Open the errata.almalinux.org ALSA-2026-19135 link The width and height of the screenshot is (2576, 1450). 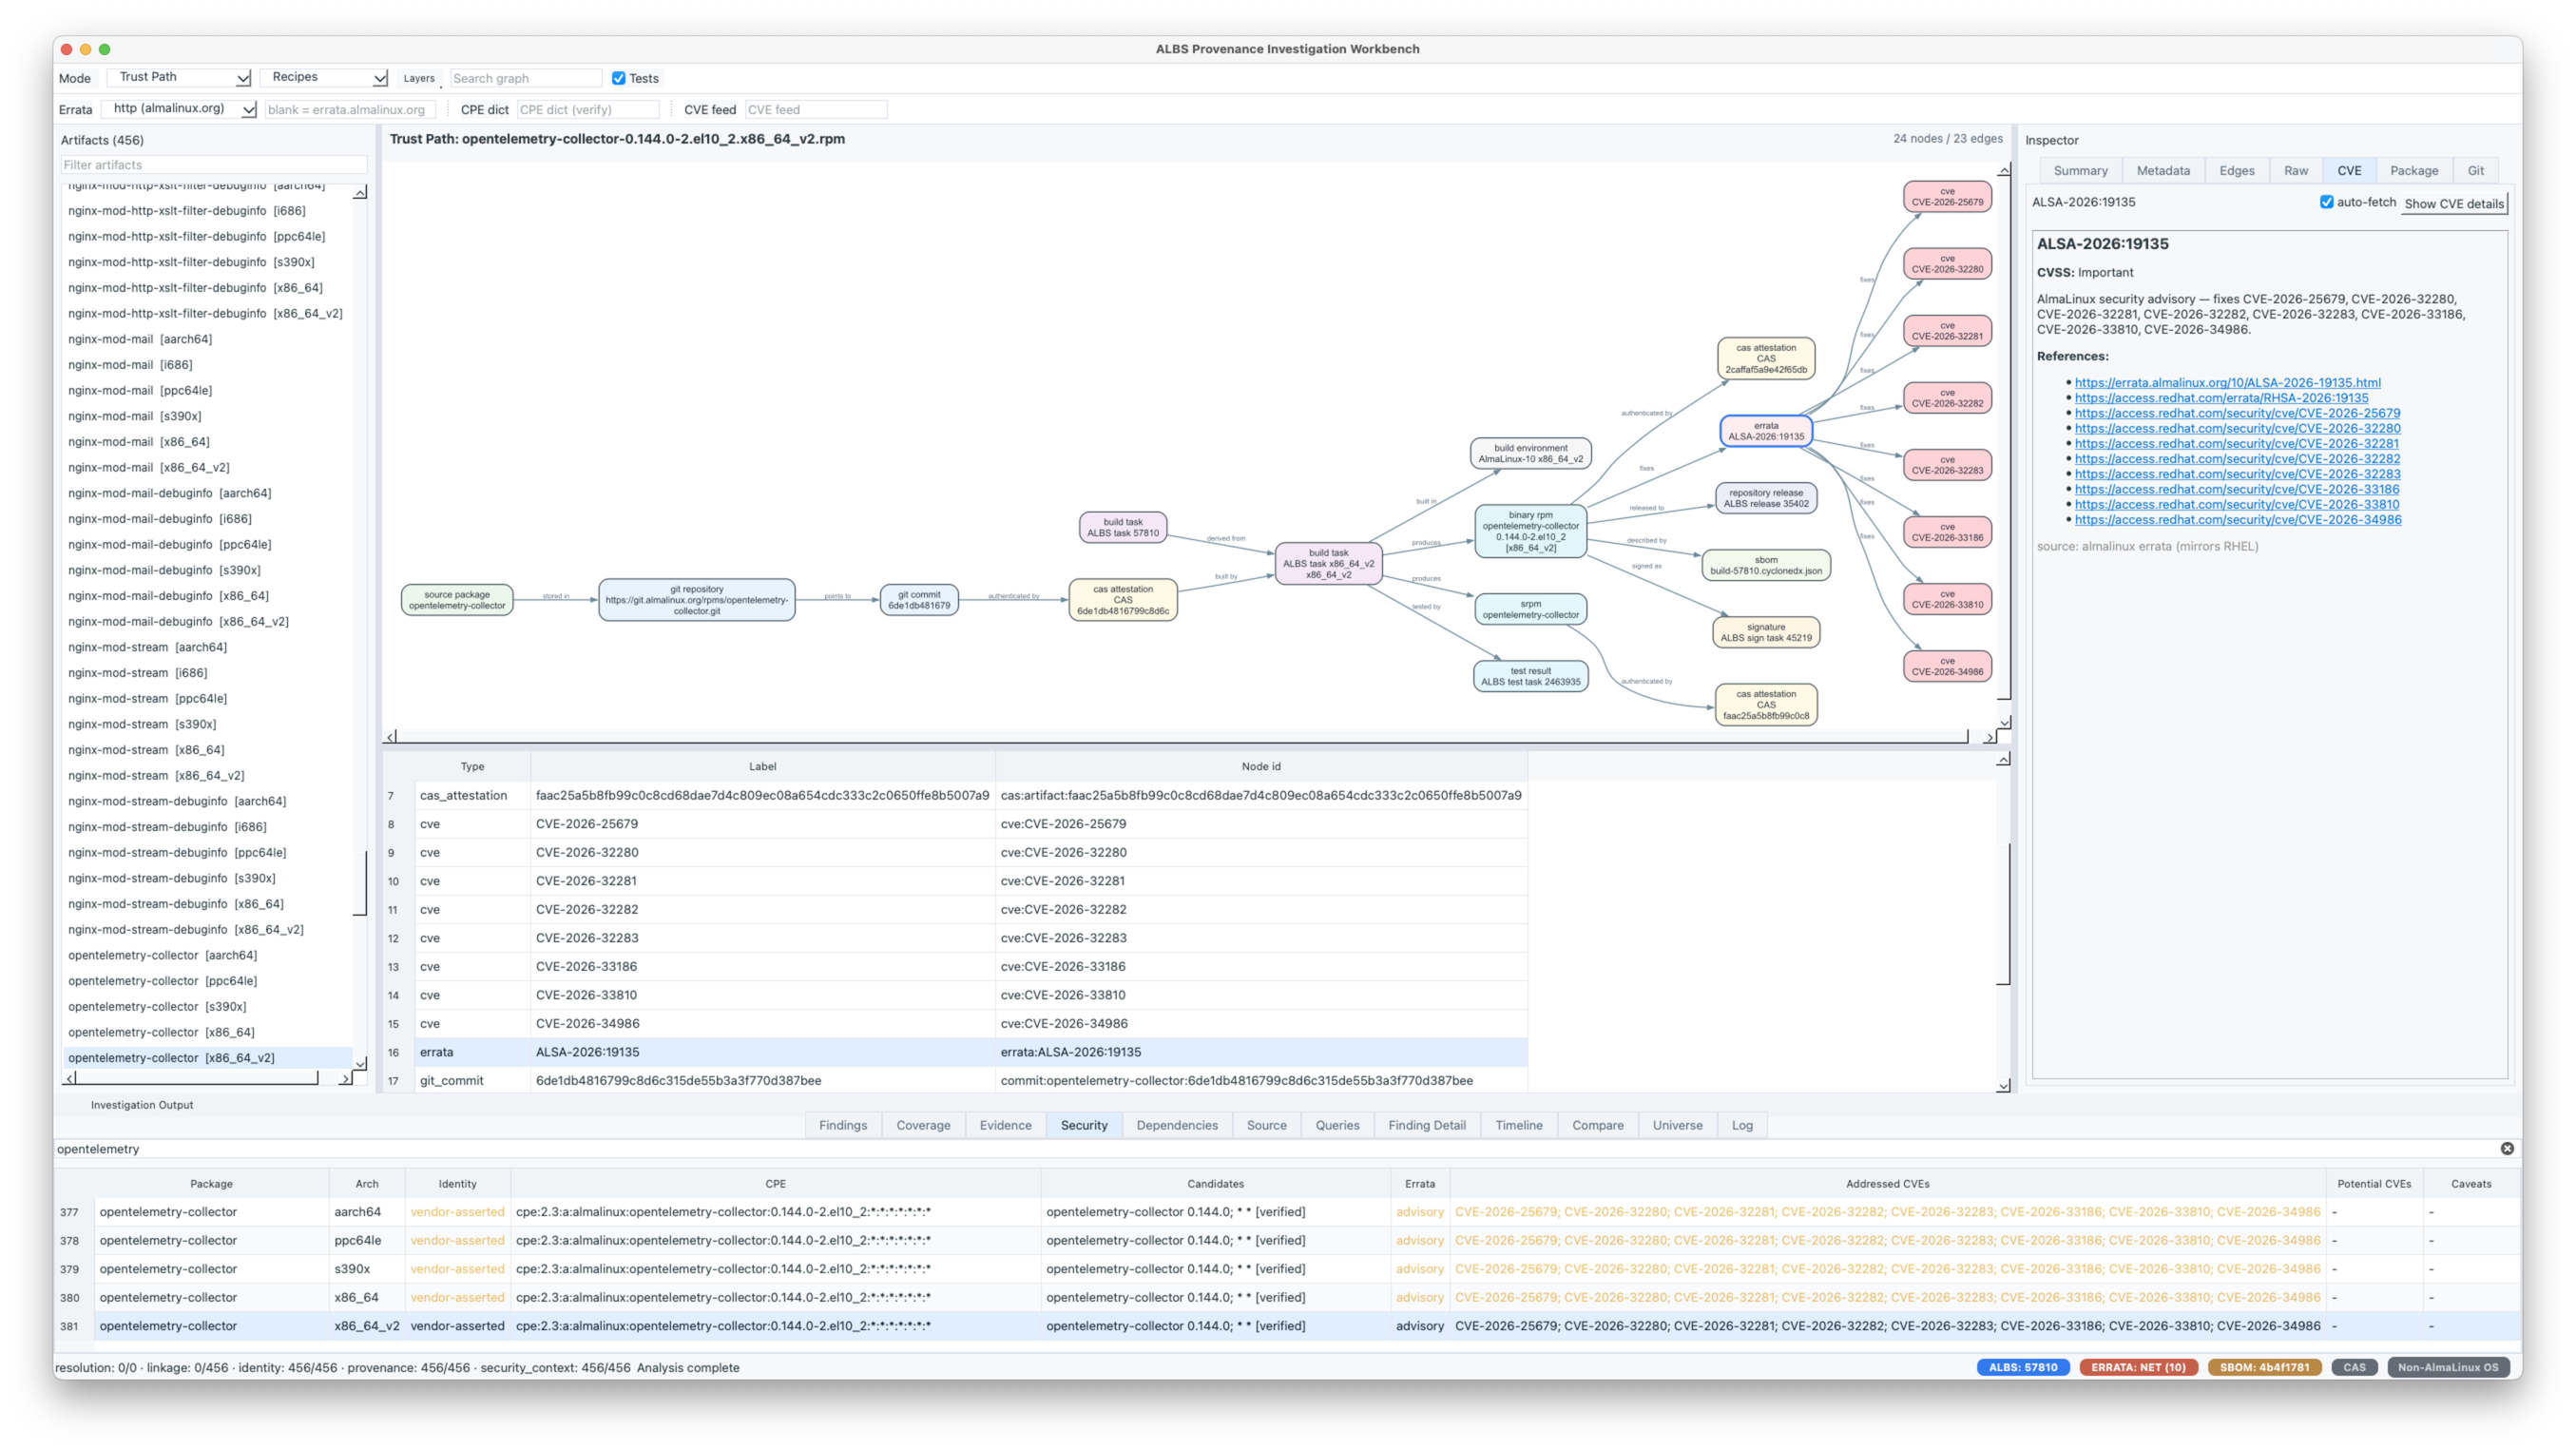point(2227,382)
